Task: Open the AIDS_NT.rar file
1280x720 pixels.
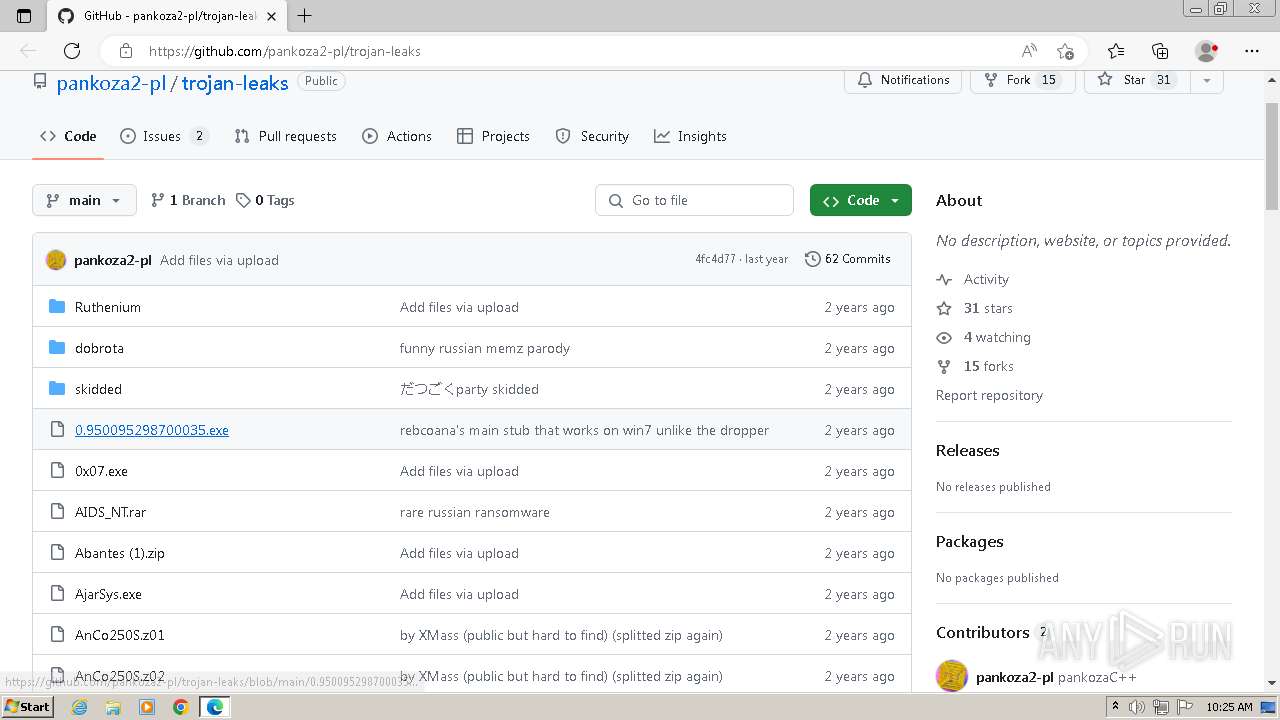Action: 110,512
